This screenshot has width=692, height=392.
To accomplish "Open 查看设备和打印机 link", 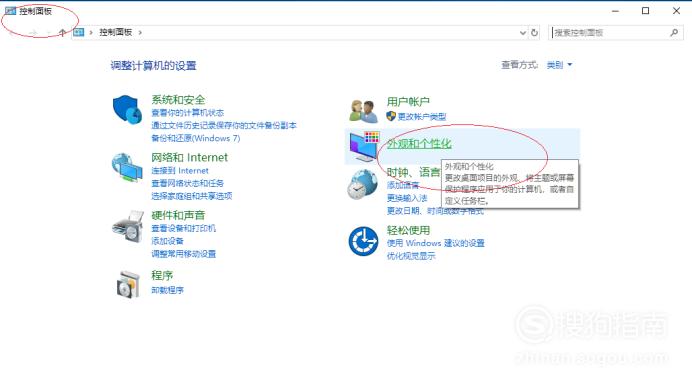I will tap(184, 228).
